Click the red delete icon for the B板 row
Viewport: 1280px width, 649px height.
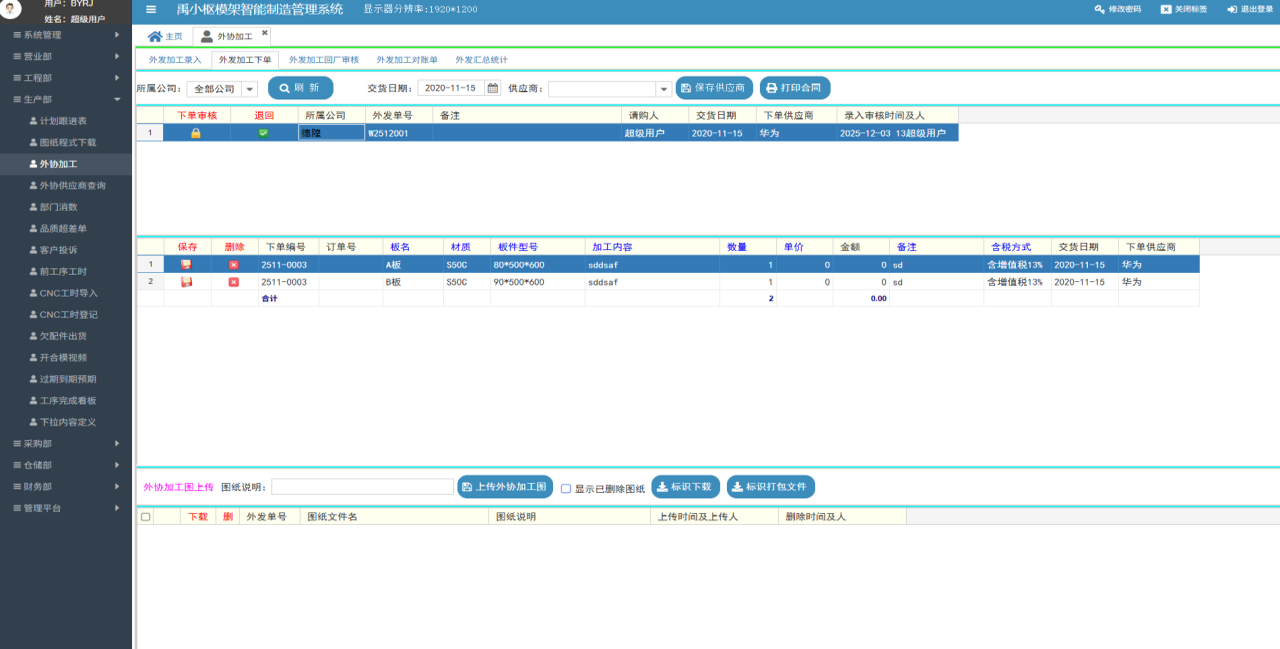pyautogui.click(x=234, y=282)
